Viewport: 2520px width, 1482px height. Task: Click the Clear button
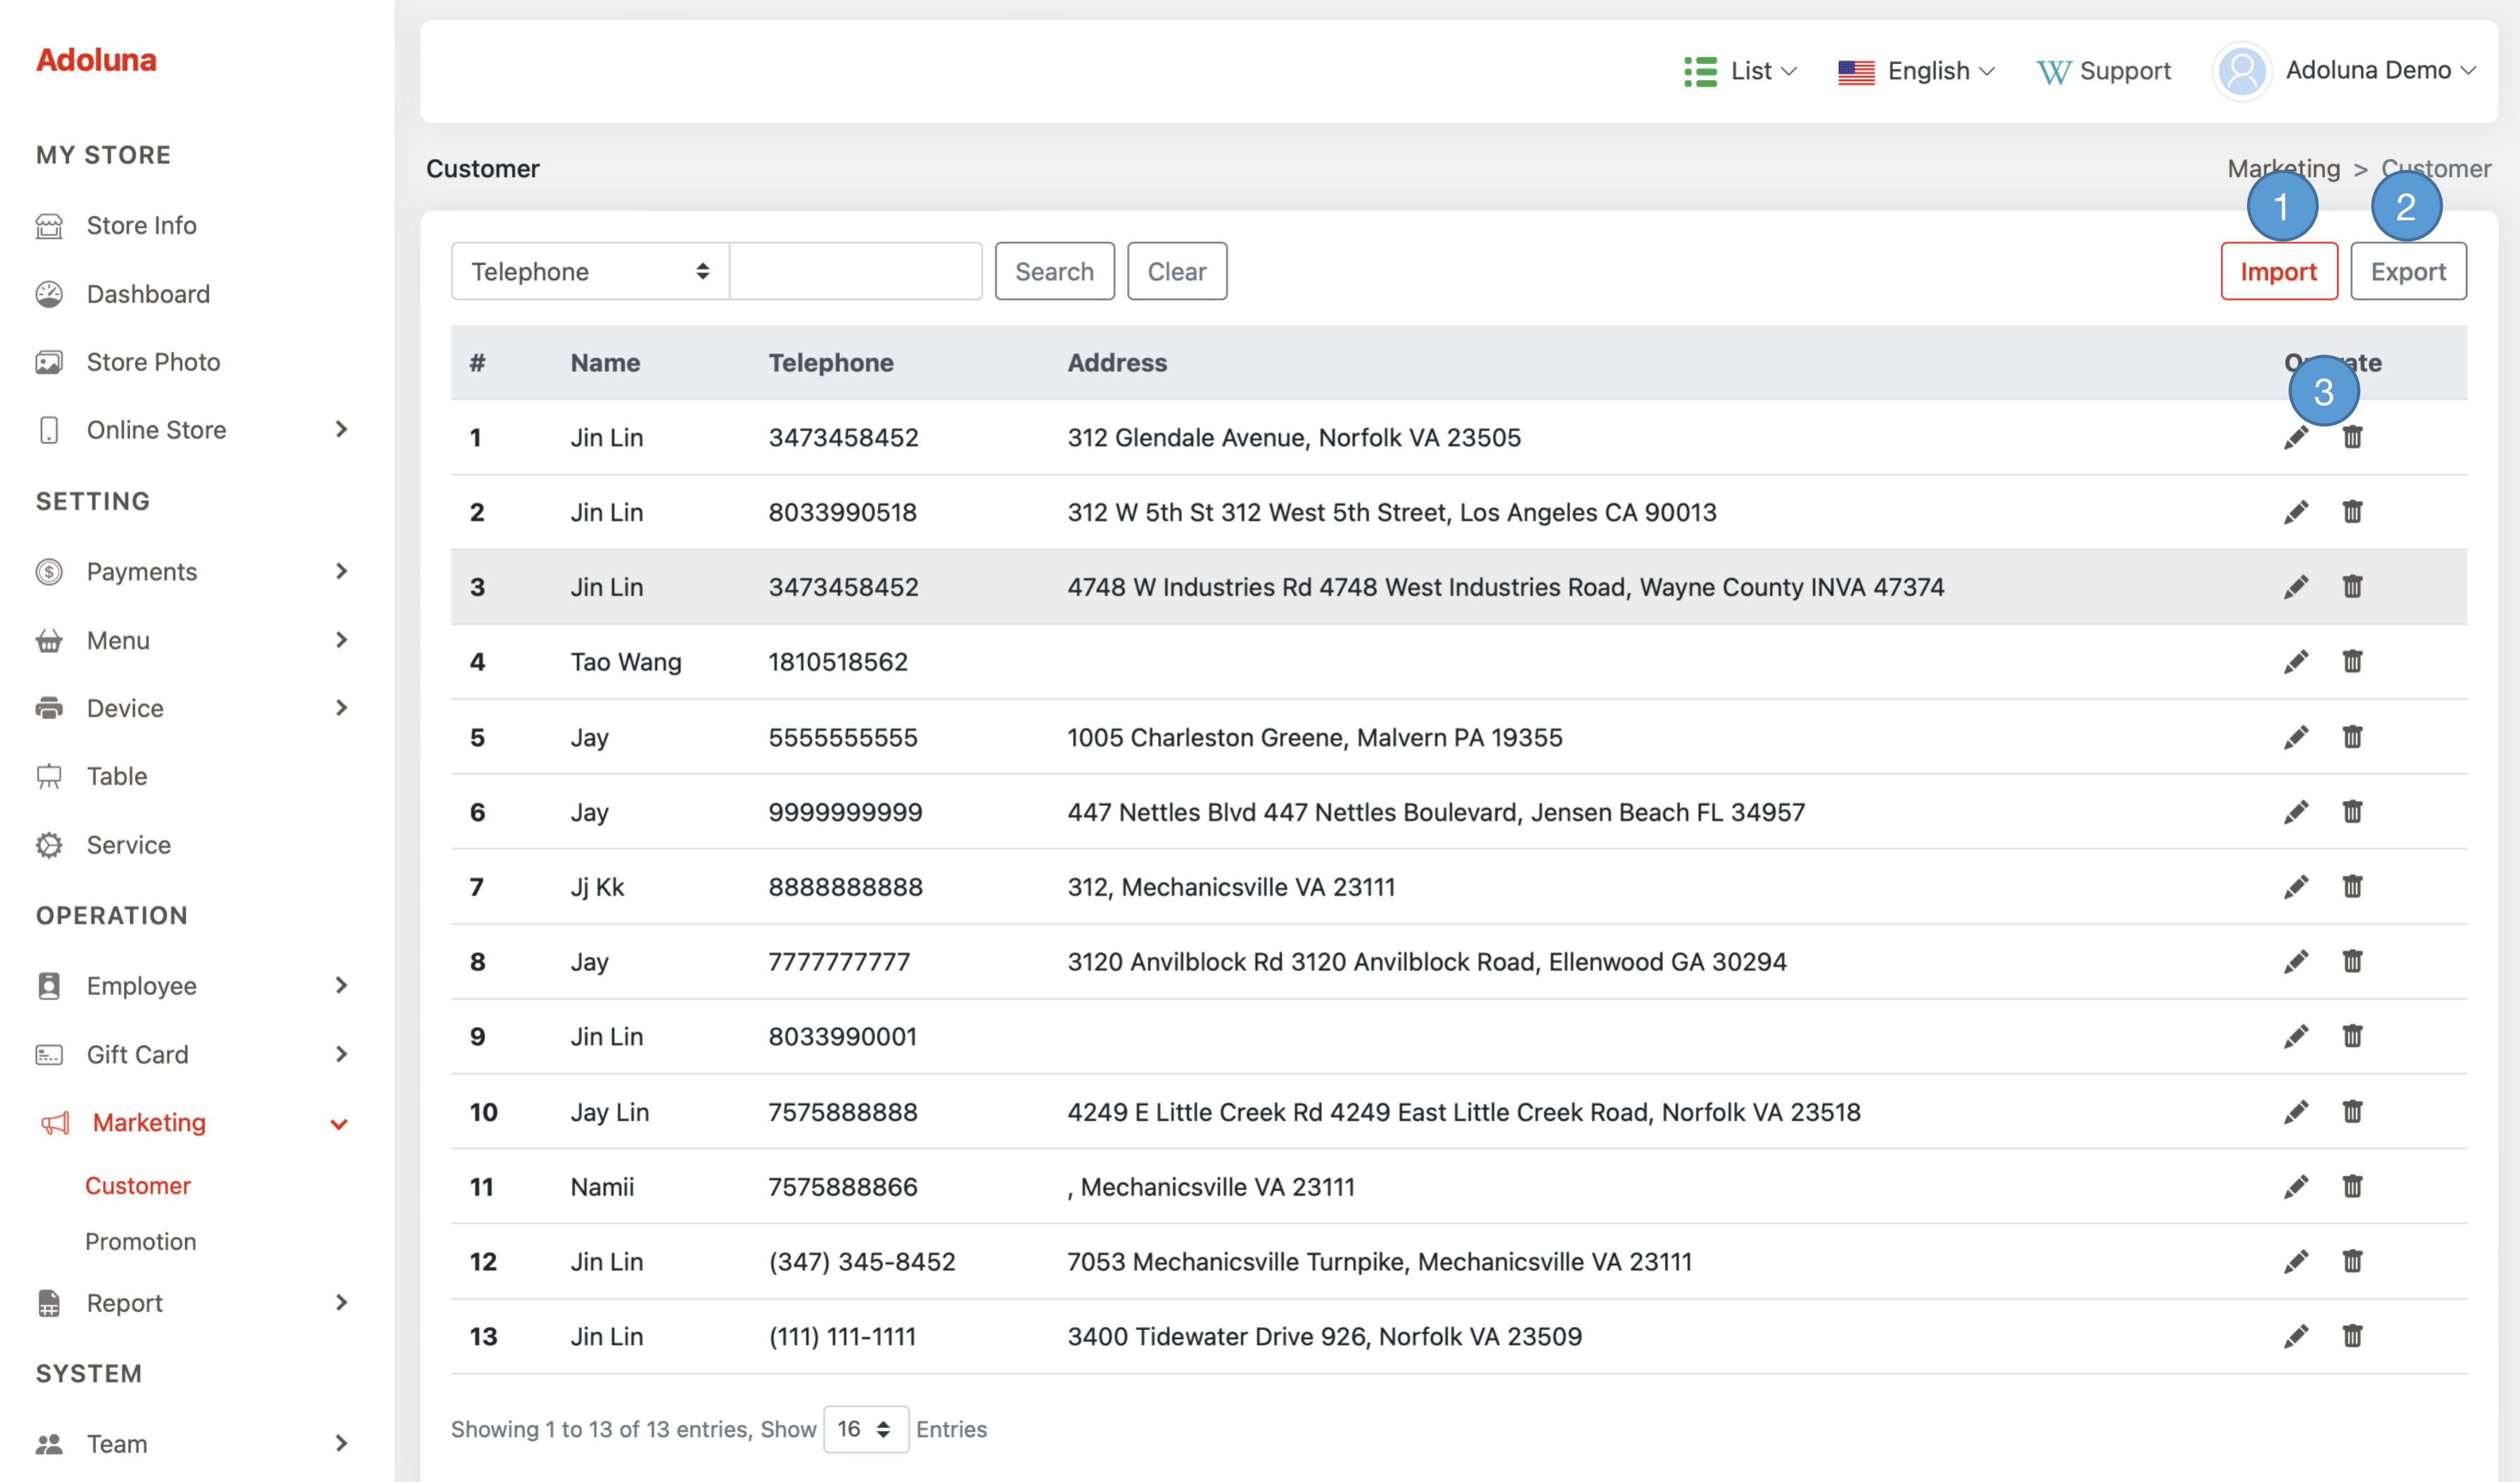click(x=1177, y=271)
